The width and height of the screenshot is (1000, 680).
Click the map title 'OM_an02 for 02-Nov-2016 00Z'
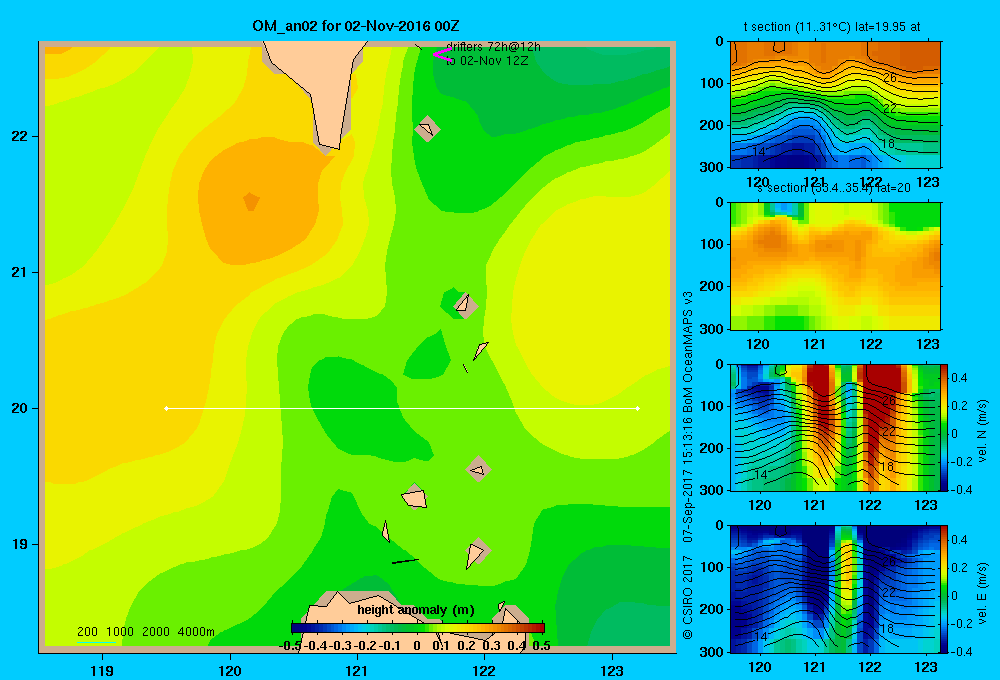(355, 26)
